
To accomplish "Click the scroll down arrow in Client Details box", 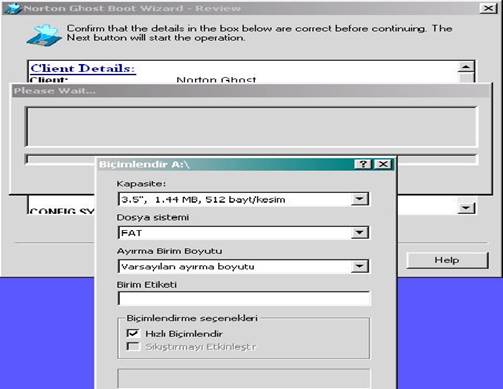I will pyautogui.click(x=466, y=209).
